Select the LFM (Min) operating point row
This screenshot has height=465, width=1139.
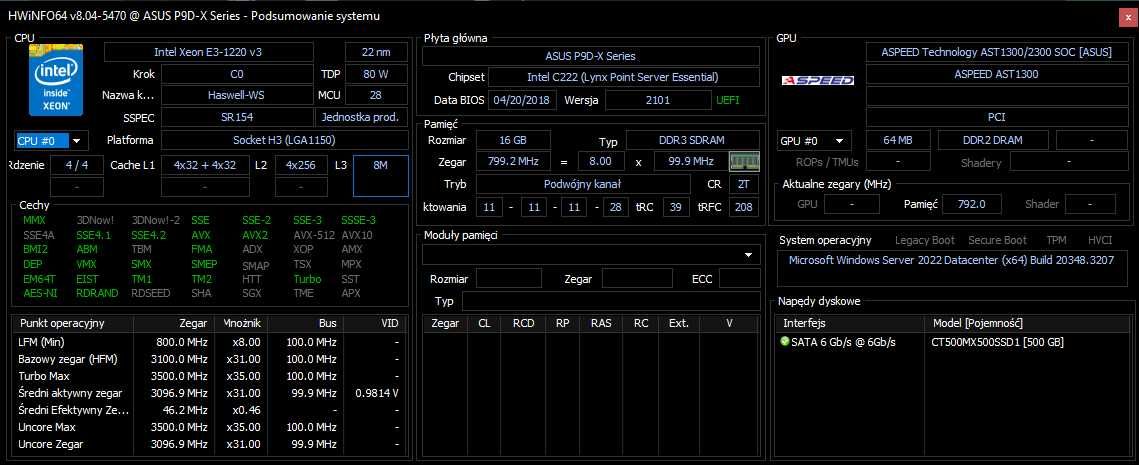click(x=210, y=341)
